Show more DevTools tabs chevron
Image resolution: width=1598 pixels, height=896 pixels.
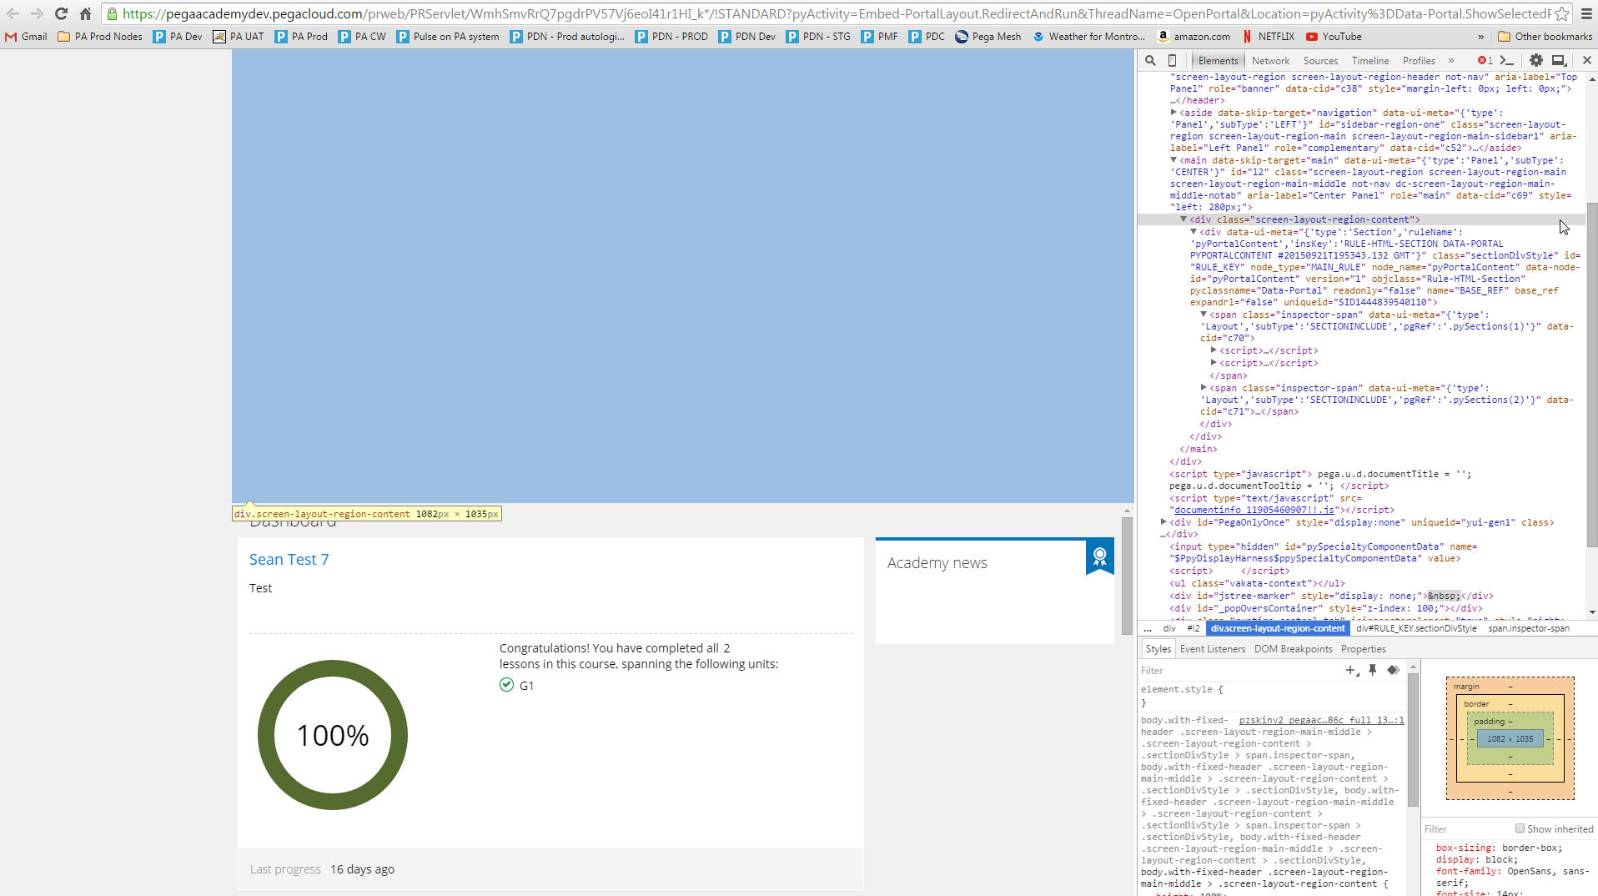(1451, 60)
